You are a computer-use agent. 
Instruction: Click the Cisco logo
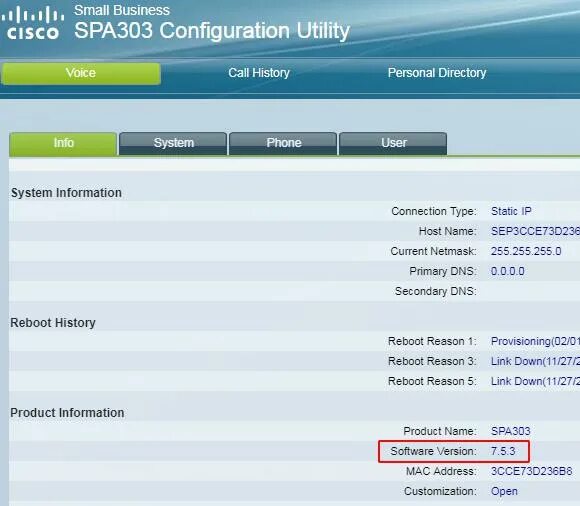pos(33,23)
